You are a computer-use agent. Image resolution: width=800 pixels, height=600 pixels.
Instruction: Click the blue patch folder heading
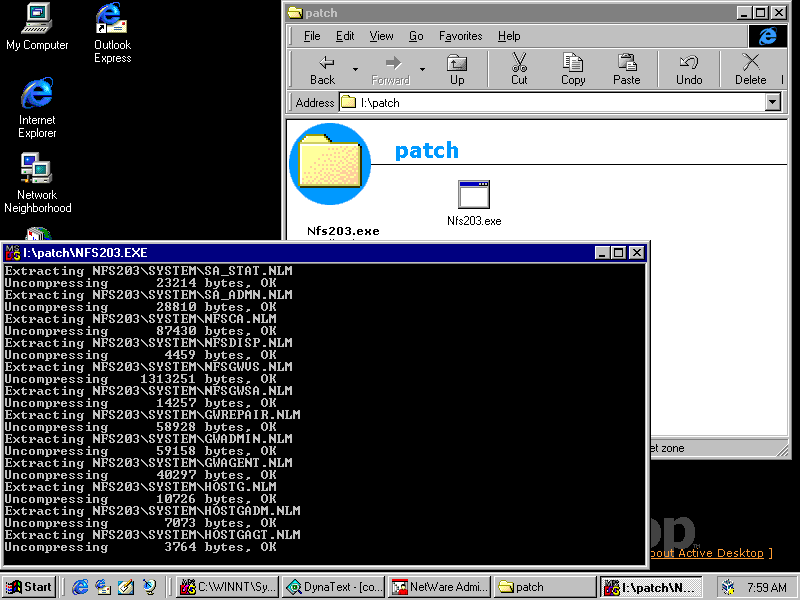pyautogui.click(x=427, y=151)
